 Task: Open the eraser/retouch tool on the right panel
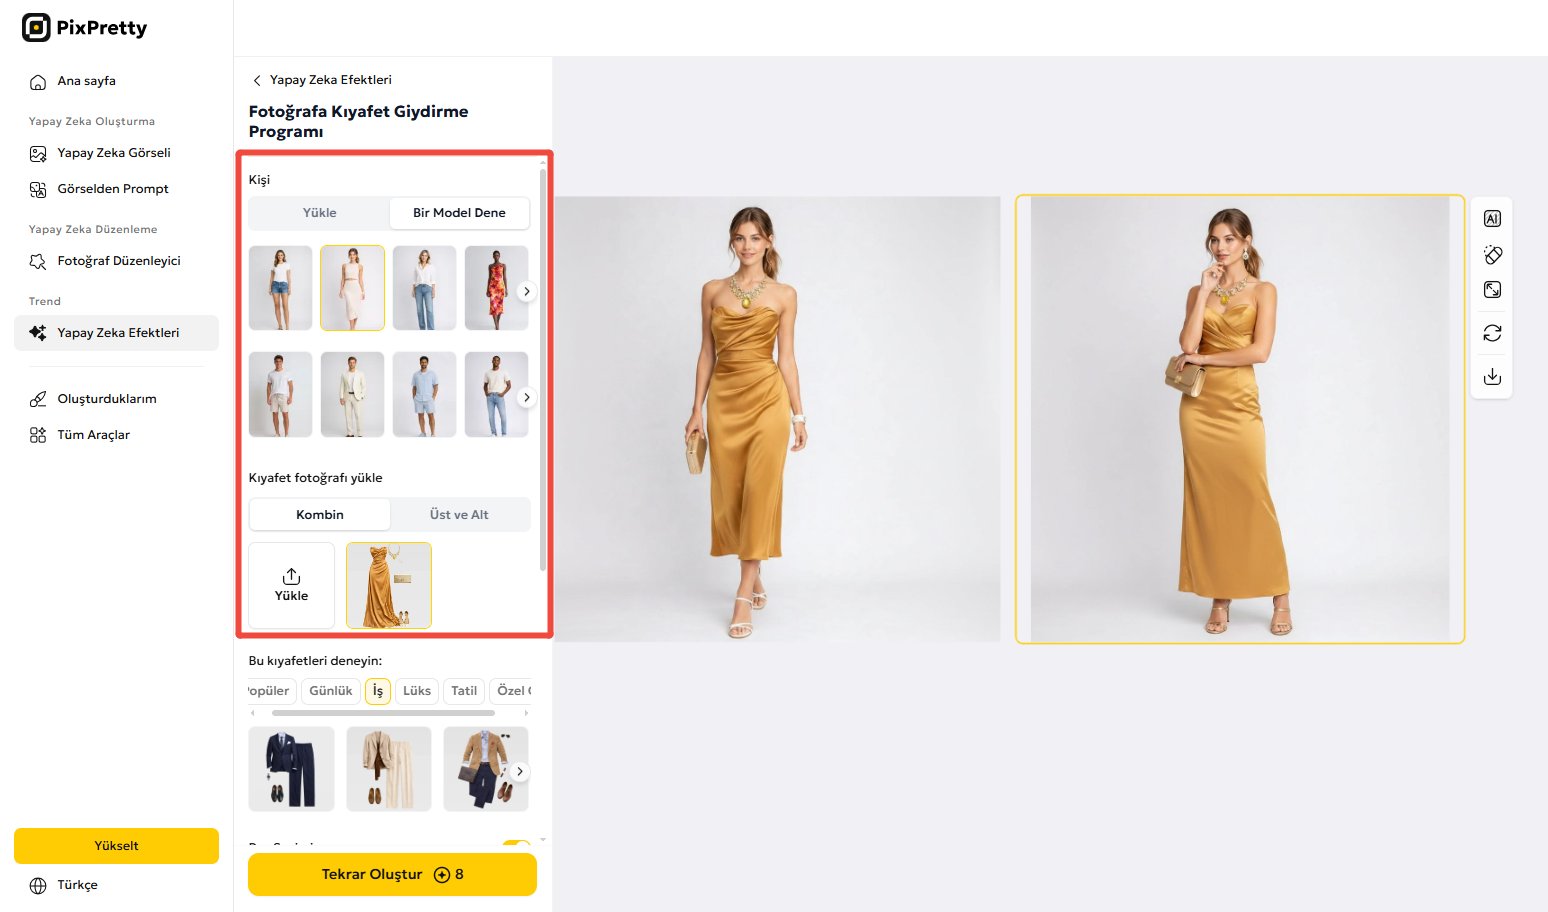(1491, 254)
